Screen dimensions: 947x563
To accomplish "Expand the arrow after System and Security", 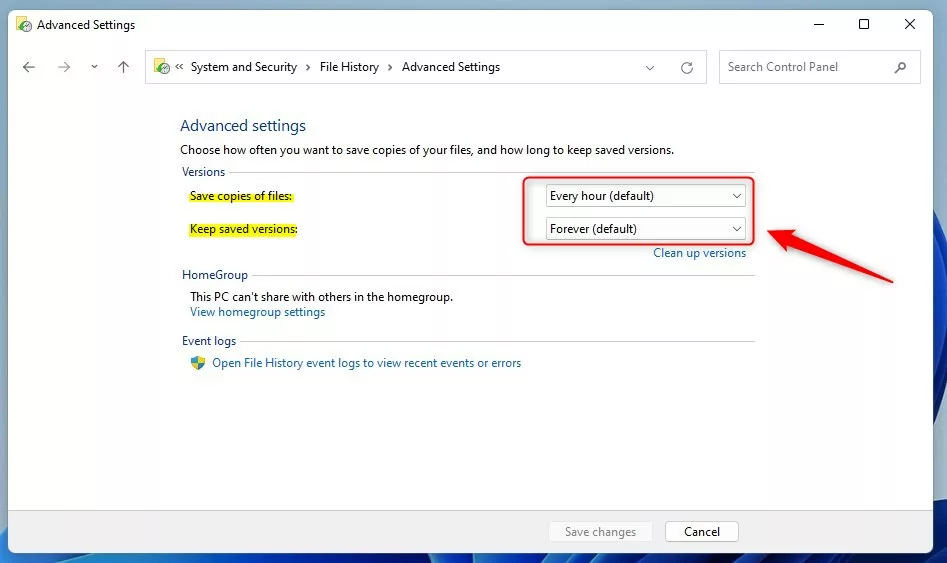I will coord(308,67).
